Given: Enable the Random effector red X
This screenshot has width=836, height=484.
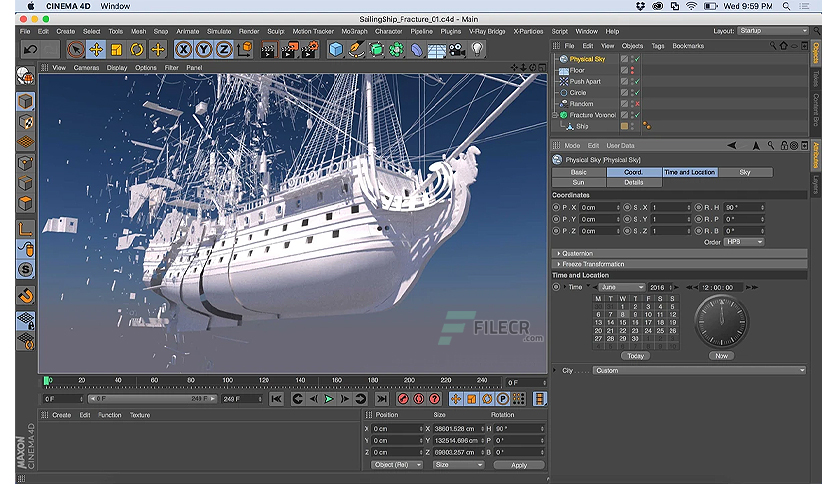Looking at the screenshot, I should click(637, 104).
